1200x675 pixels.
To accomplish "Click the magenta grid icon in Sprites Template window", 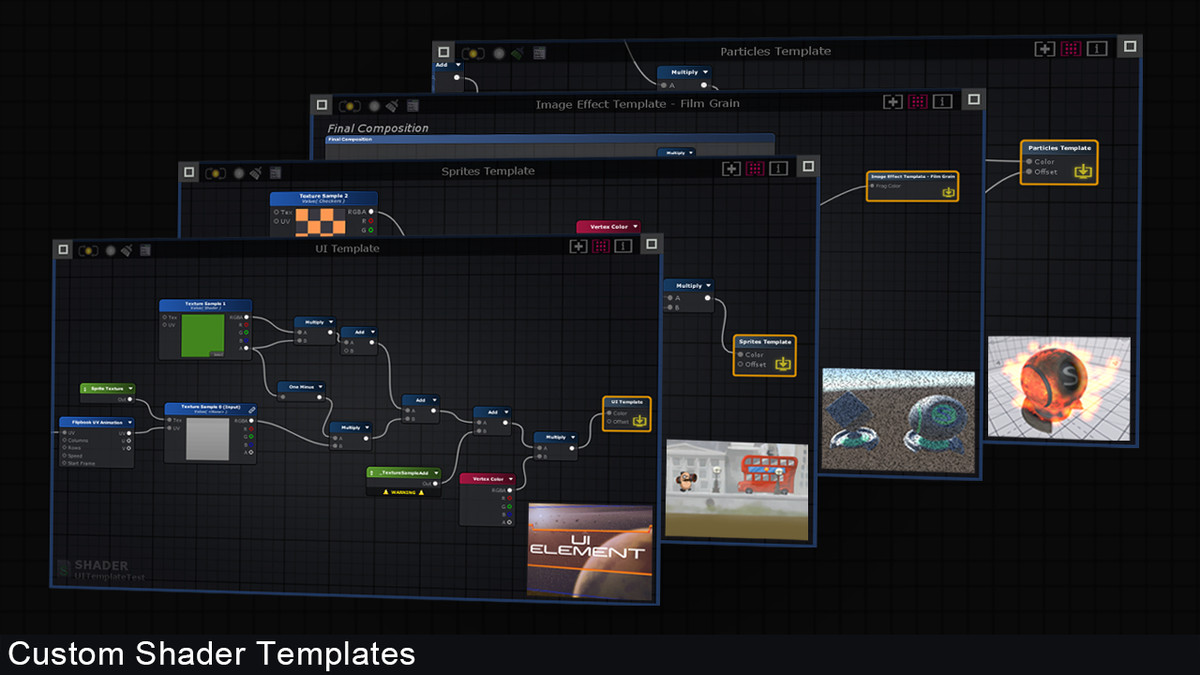I will (755, 168).
